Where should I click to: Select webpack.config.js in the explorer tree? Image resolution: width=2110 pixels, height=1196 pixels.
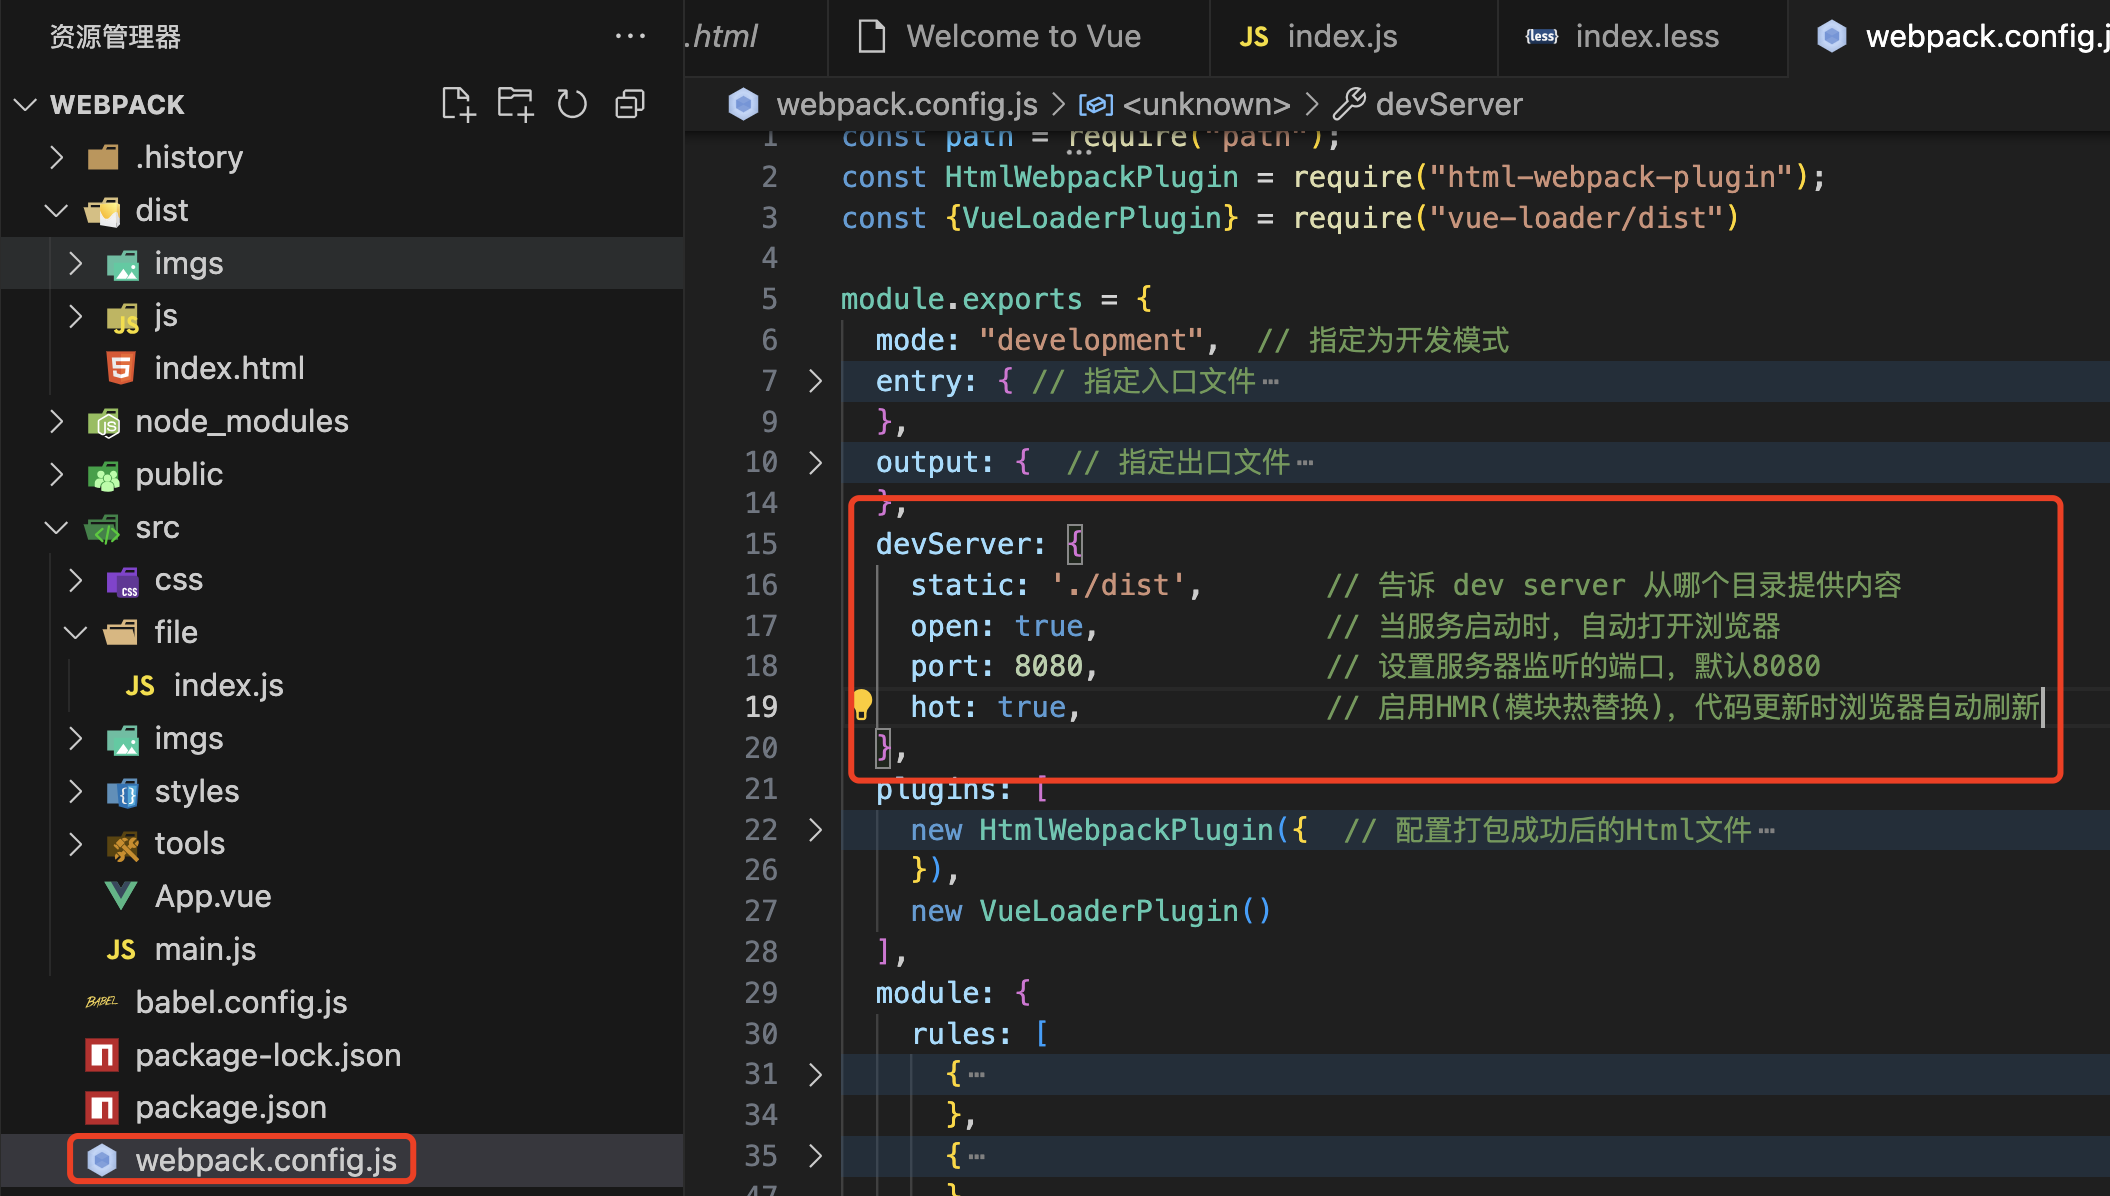[x=342, y=1160]
